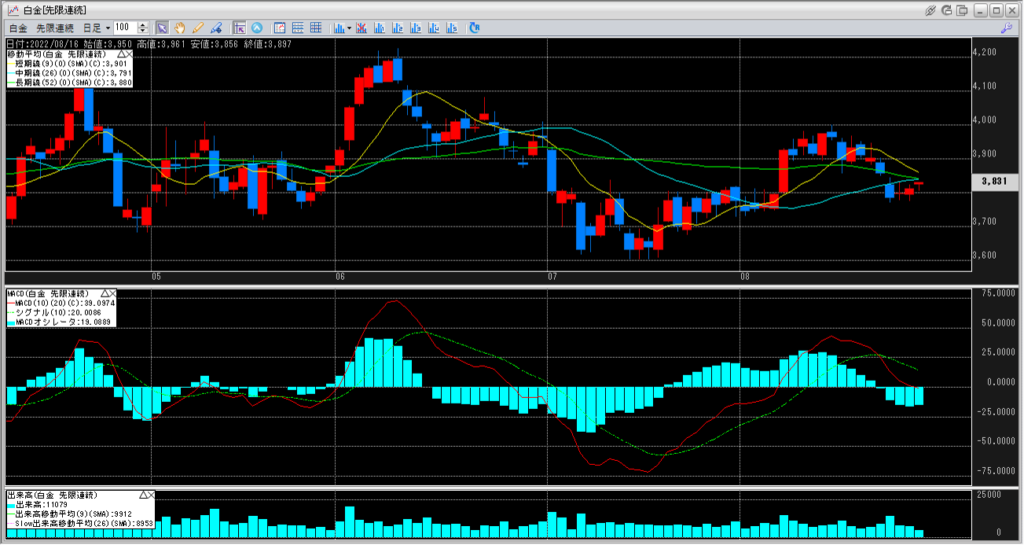Viewport: 1024px width, 545px height.
Task: Click the 05 month marker on time axis
Action: (156, 277)
